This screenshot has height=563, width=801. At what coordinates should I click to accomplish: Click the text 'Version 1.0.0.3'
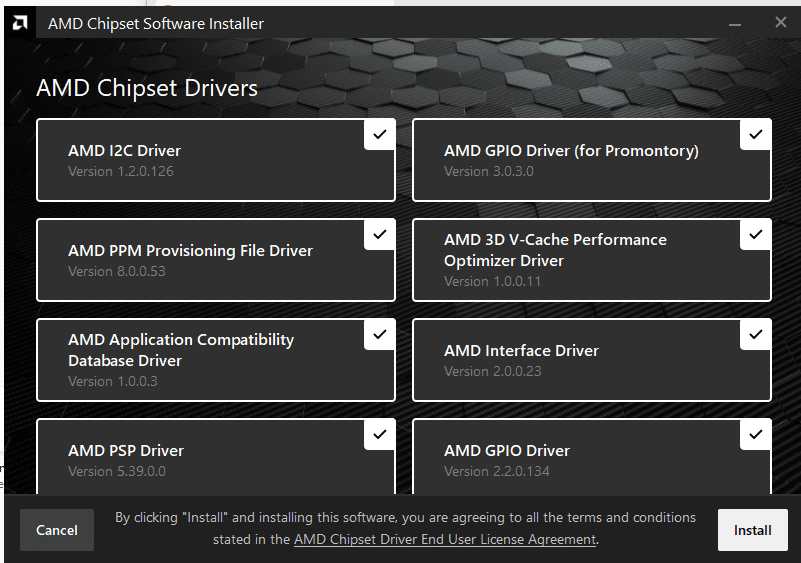tap(112, 382)
